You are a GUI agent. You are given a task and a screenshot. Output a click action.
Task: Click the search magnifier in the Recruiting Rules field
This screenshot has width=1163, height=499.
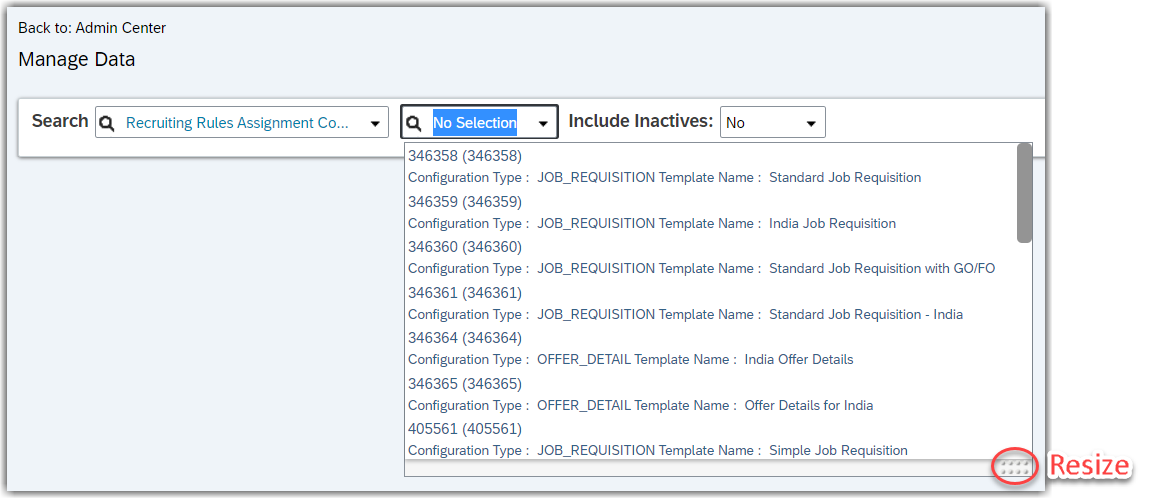pyautogui.click(x=108, y=123)
